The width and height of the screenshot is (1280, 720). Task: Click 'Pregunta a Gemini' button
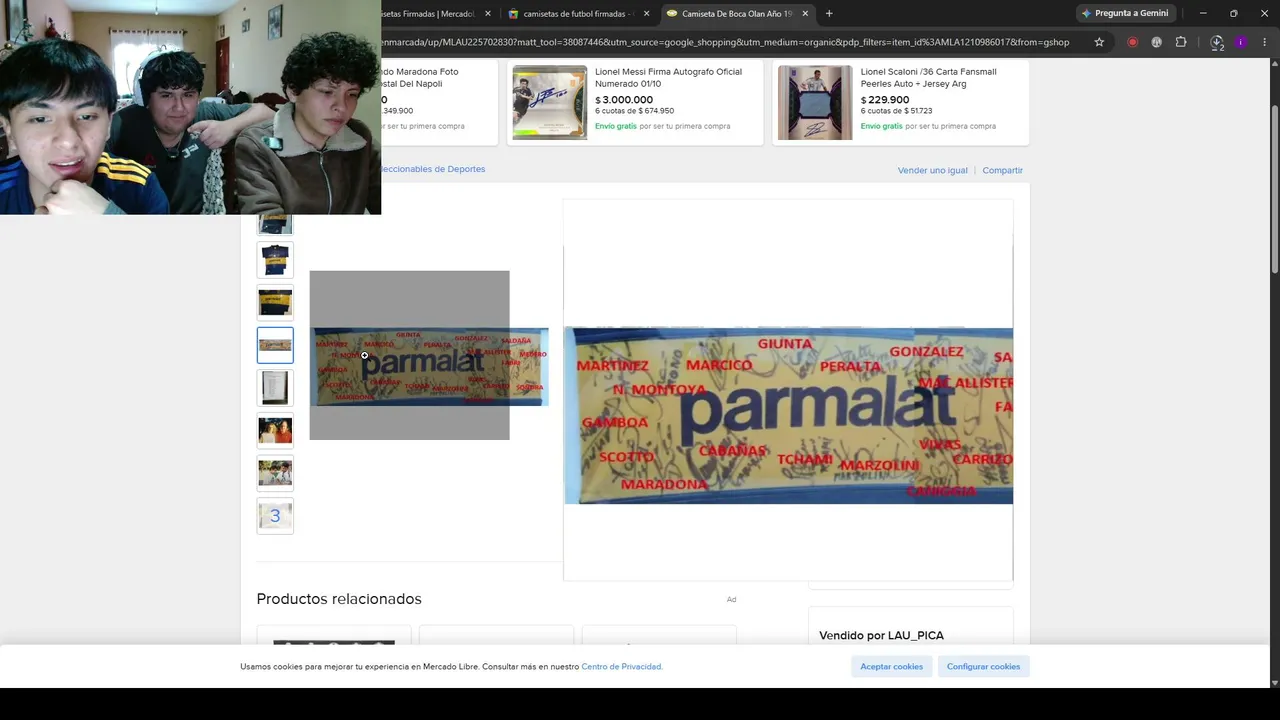pos(1125,14)
